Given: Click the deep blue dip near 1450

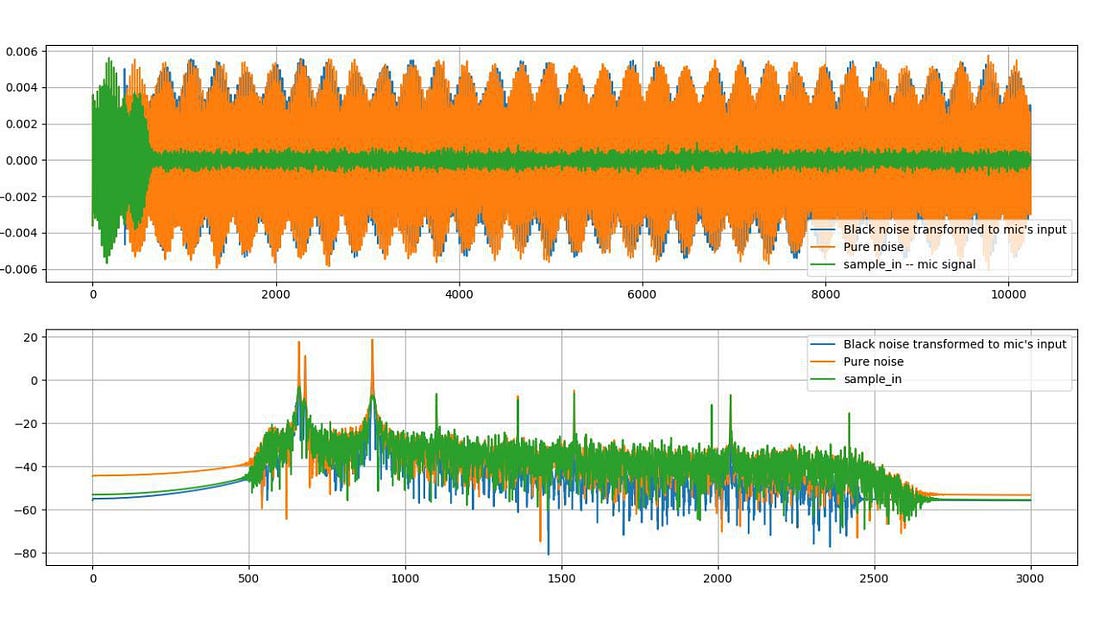Looking at the screenshot, I should pos(547,550).
